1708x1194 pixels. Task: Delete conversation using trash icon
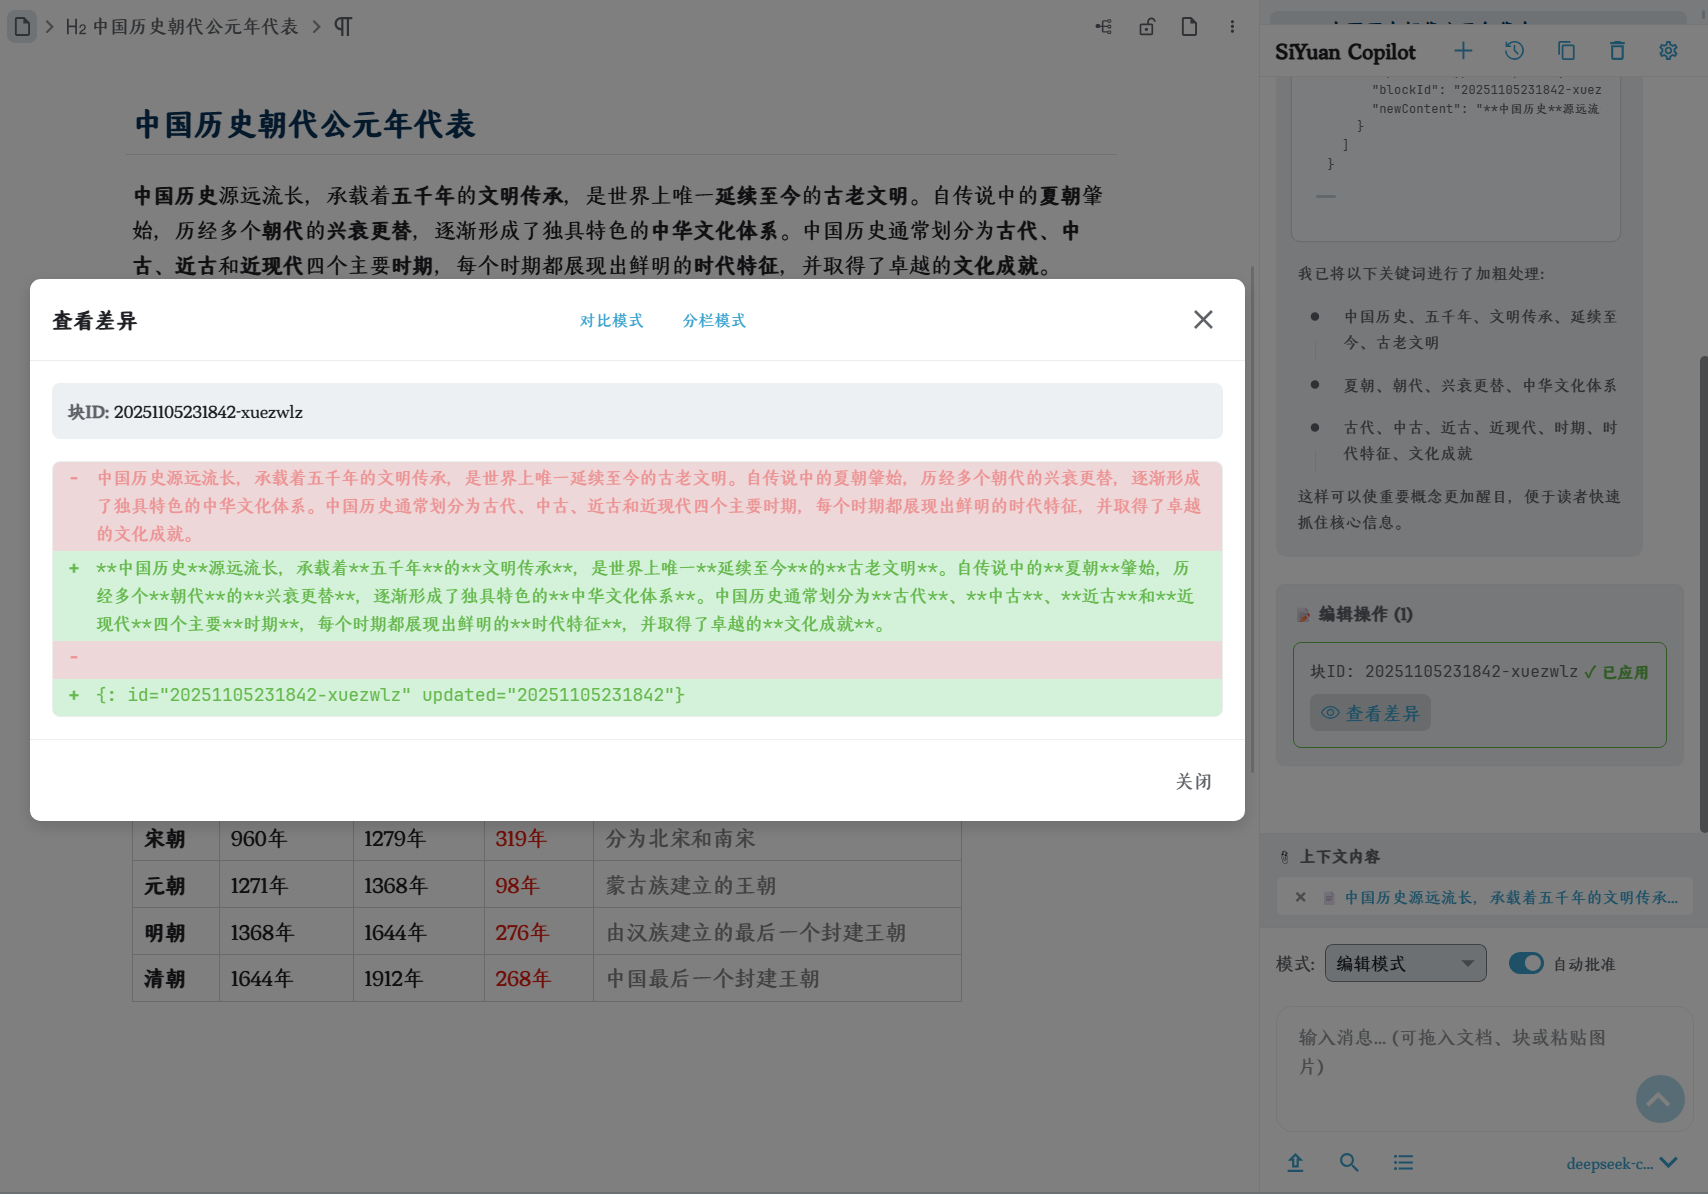coord(1617,51)
